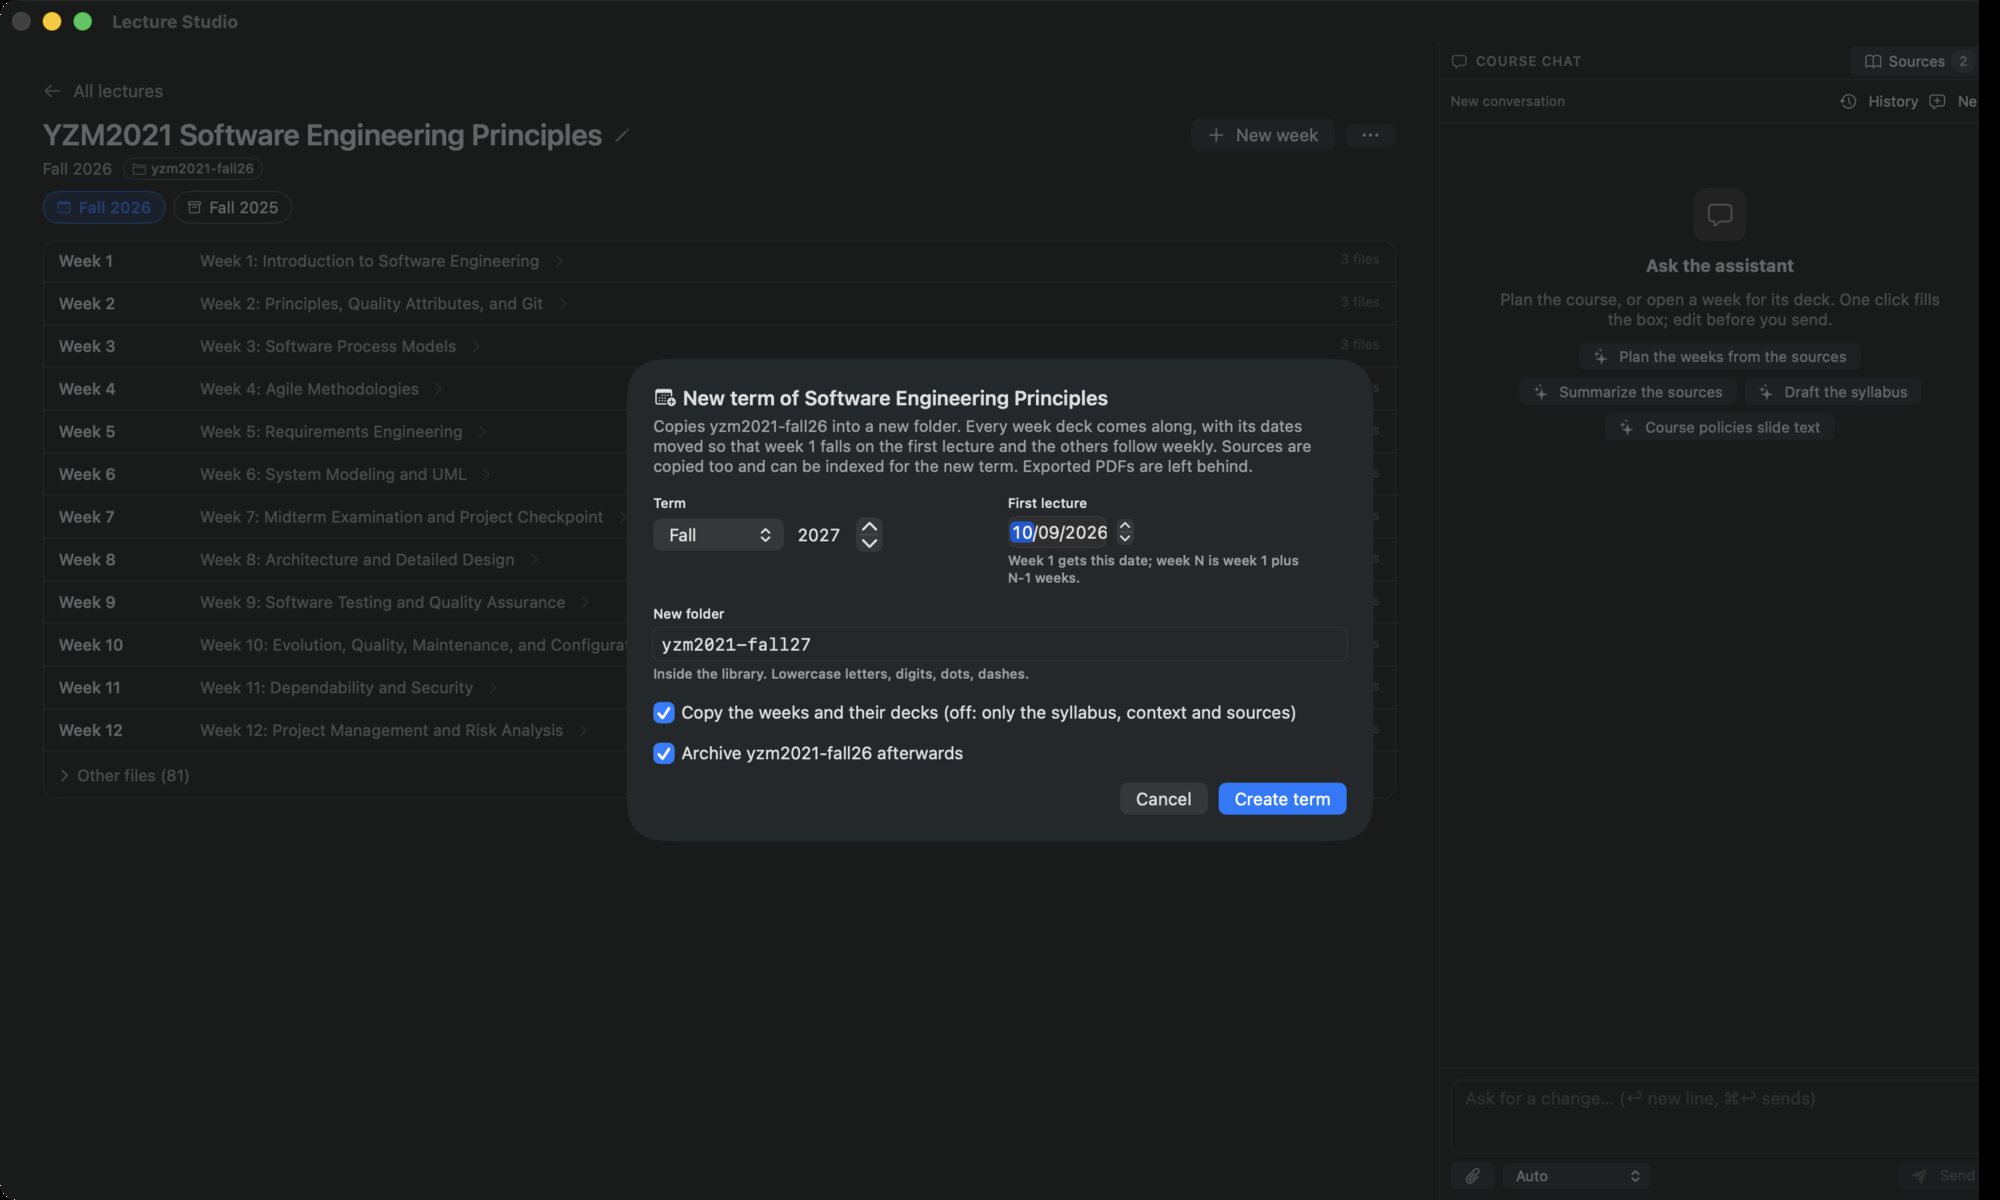Viewport: 2000px width, 1200px height.
Task: Select the year in First lecture date
Action: [1087, 532]
